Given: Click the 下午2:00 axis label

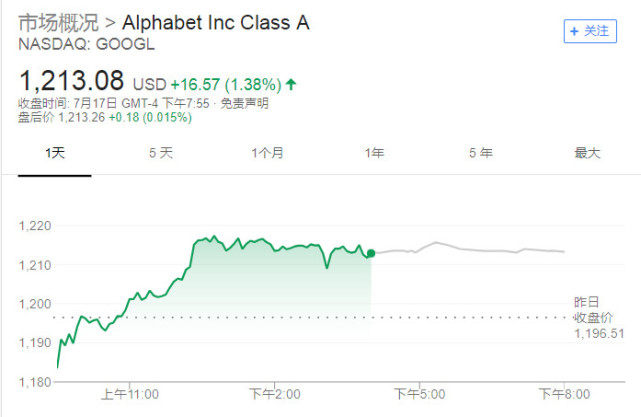Looking at the screenshot, I should point(275,394).
